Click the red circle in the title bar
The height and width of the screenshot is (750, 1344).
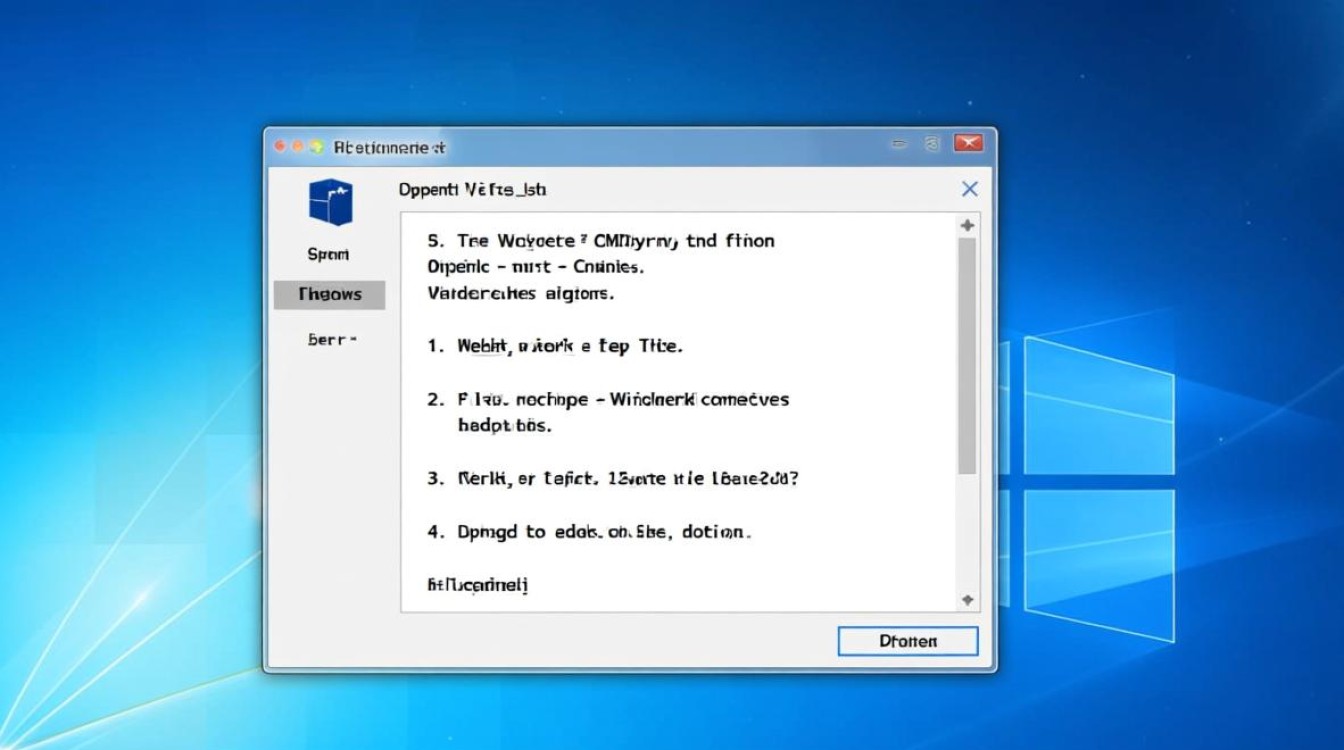click(281, 146)
